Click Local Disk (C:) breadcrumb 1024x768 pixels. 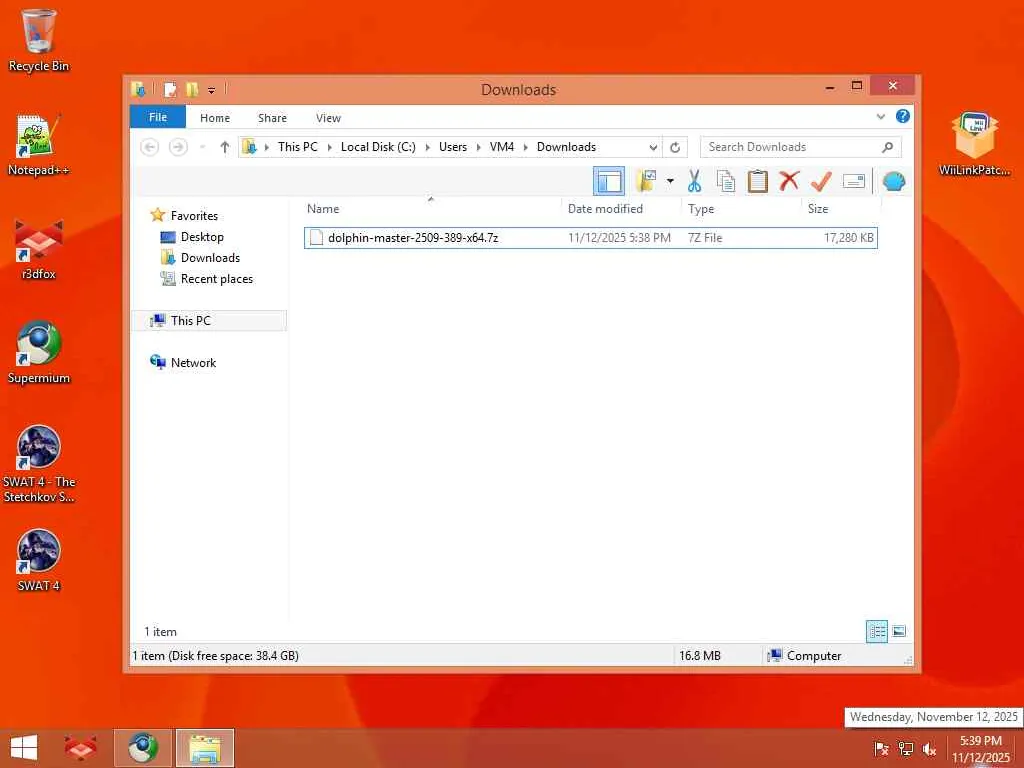click(x=378, y=147)
